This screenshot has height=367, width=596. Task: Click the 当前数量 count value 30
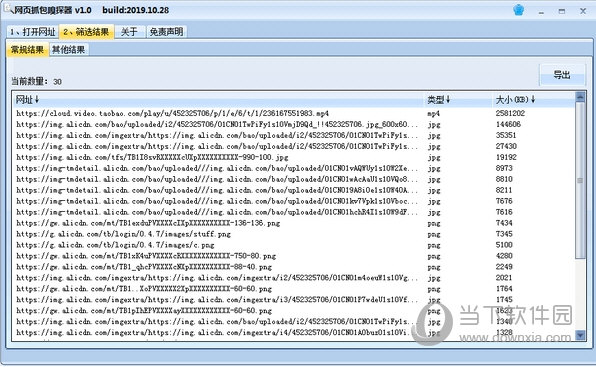pyautogui.click(x=57, y=82)
